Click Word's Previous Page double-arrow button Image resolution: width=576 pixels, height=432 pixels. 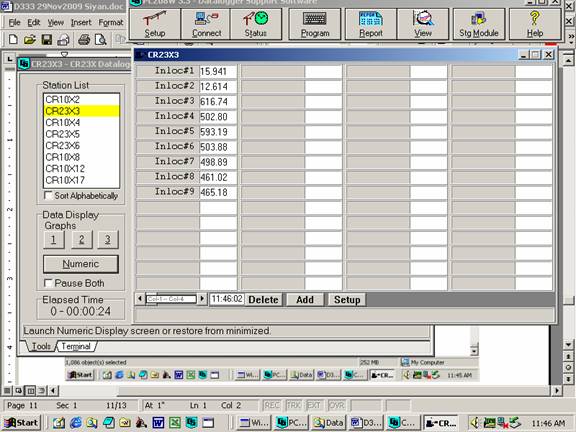(568, 356)
